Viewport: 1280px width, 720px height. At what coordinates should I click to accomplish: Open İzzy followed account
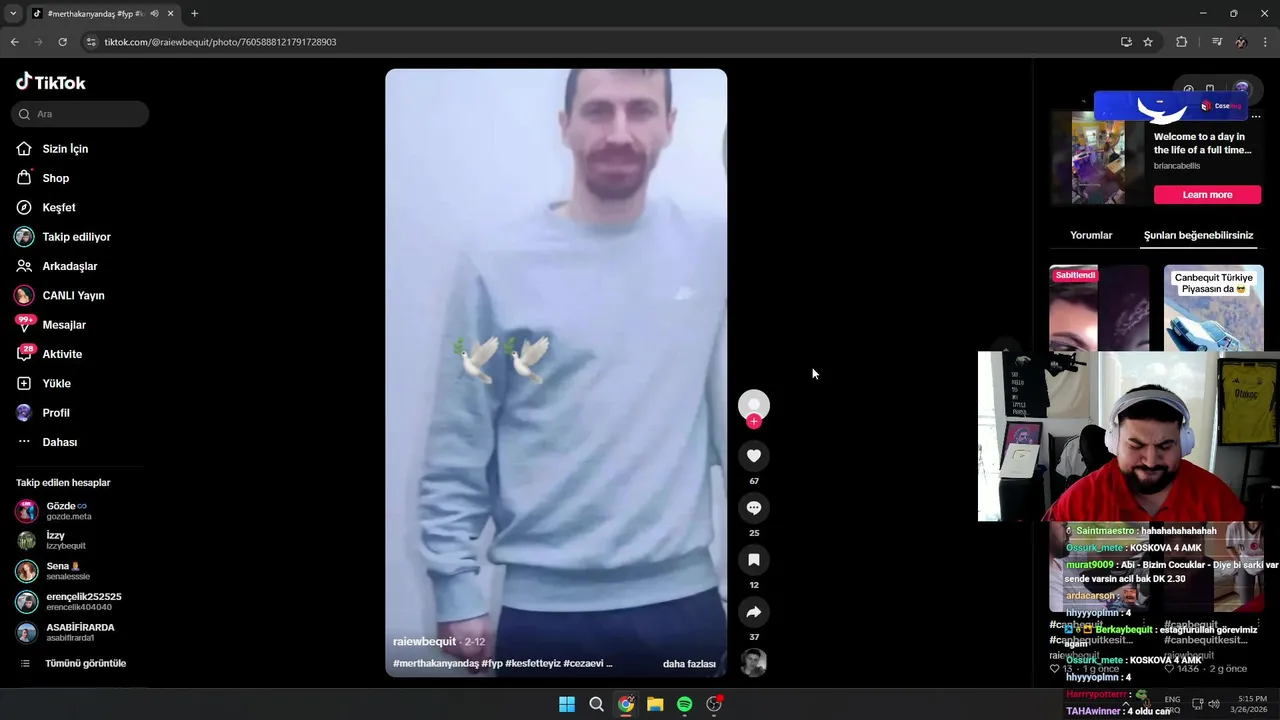pos(66,540)
